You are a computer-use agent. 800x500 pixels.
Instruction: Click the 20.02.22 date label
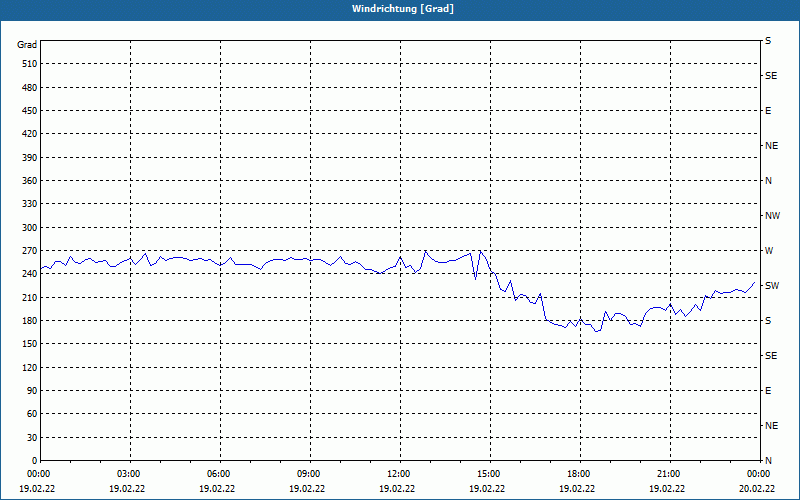757,489
